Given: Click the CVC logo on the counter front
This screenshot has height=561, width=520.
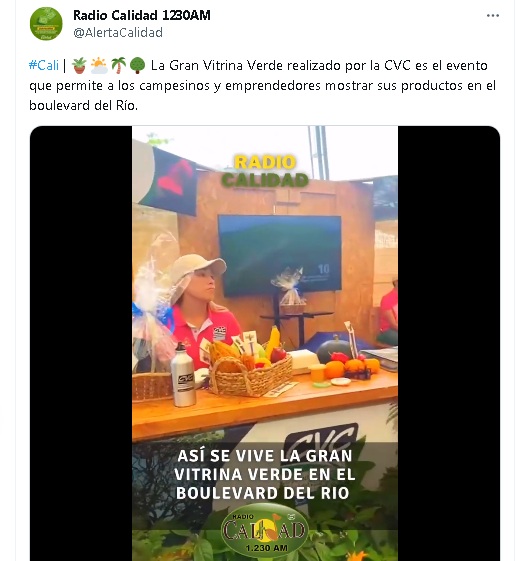Looking at the screenshot, I should tap(321, 437).
